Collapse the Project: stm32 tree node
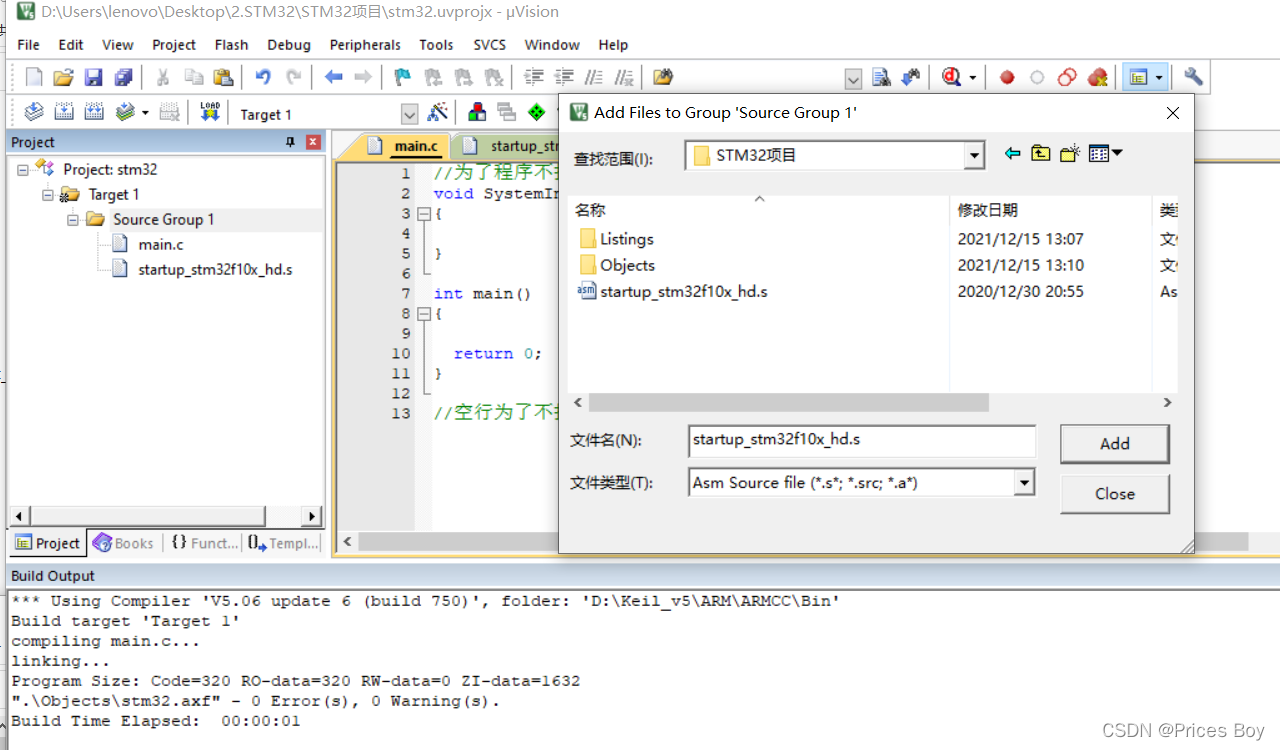 [23, 170]
